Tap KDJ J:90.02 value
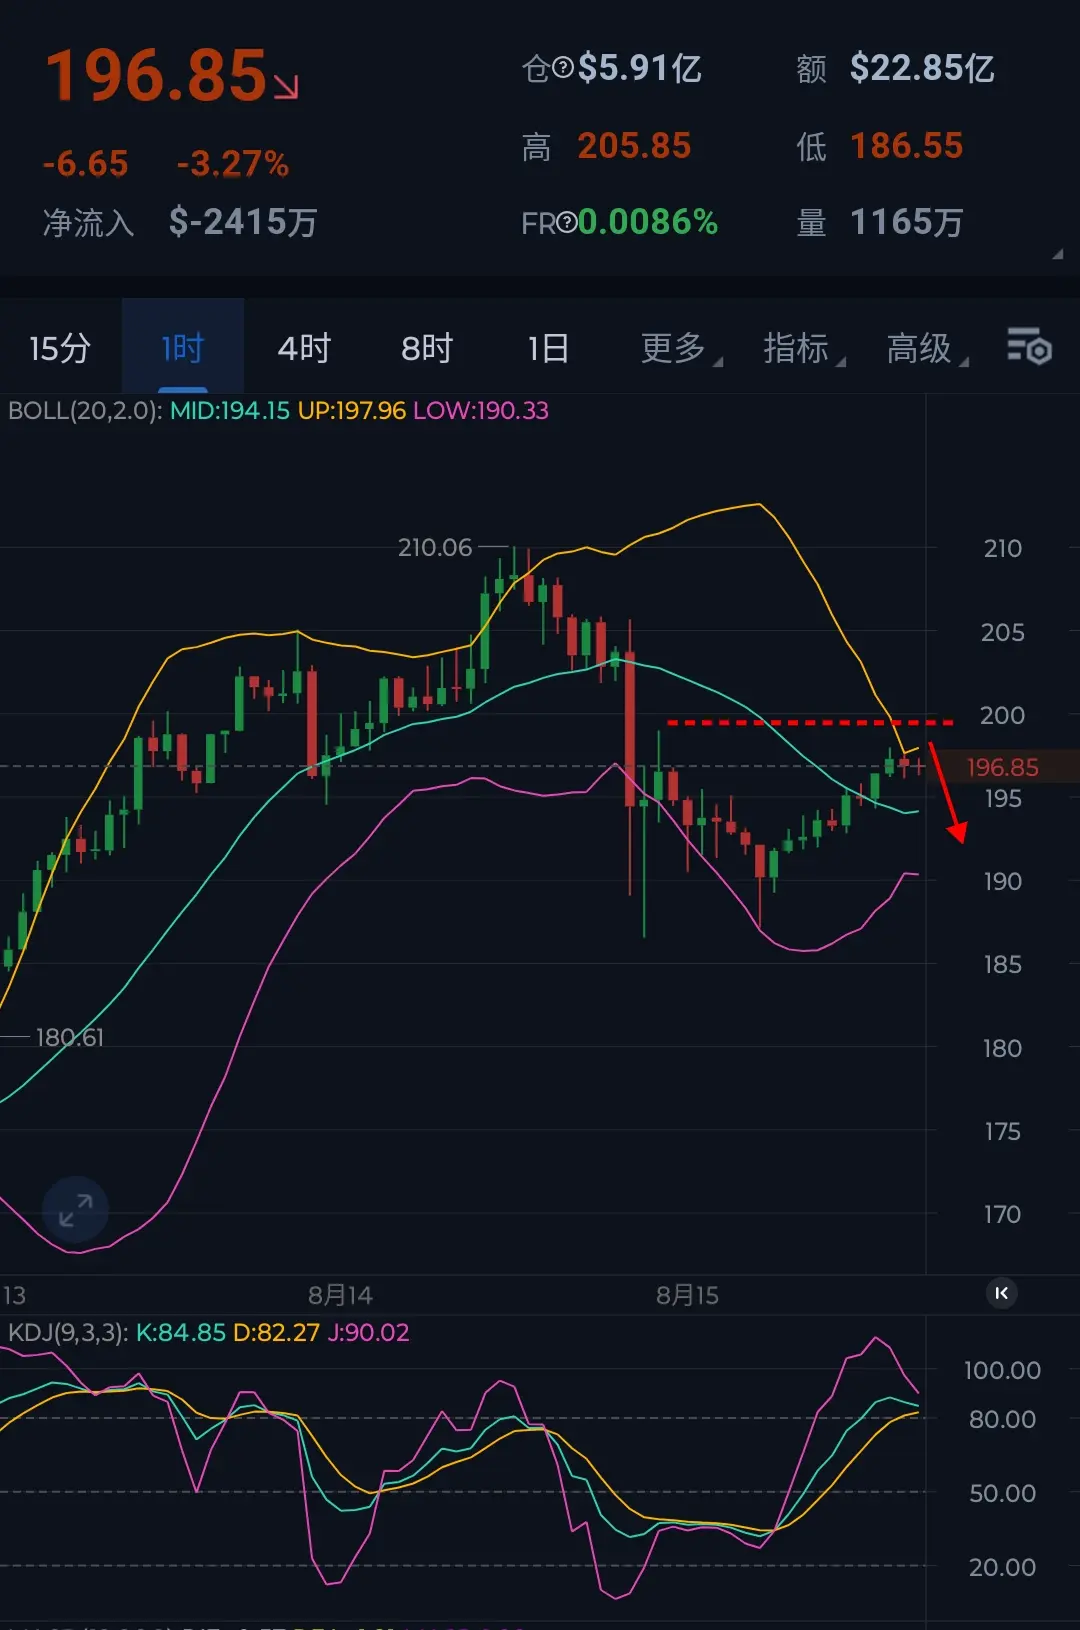This screenshot has width=1080, height=1630. tap(368, 1333)
